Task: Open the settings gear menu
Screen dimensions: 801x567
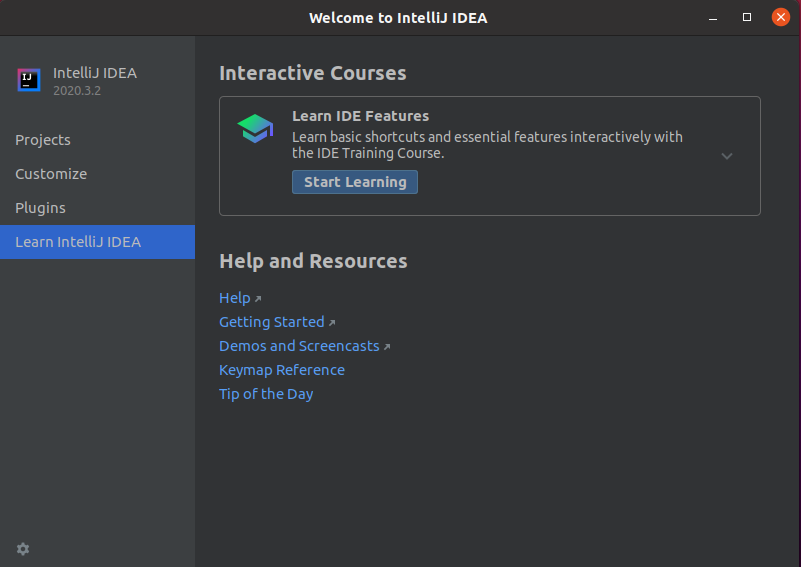Action: click(23, 549)
